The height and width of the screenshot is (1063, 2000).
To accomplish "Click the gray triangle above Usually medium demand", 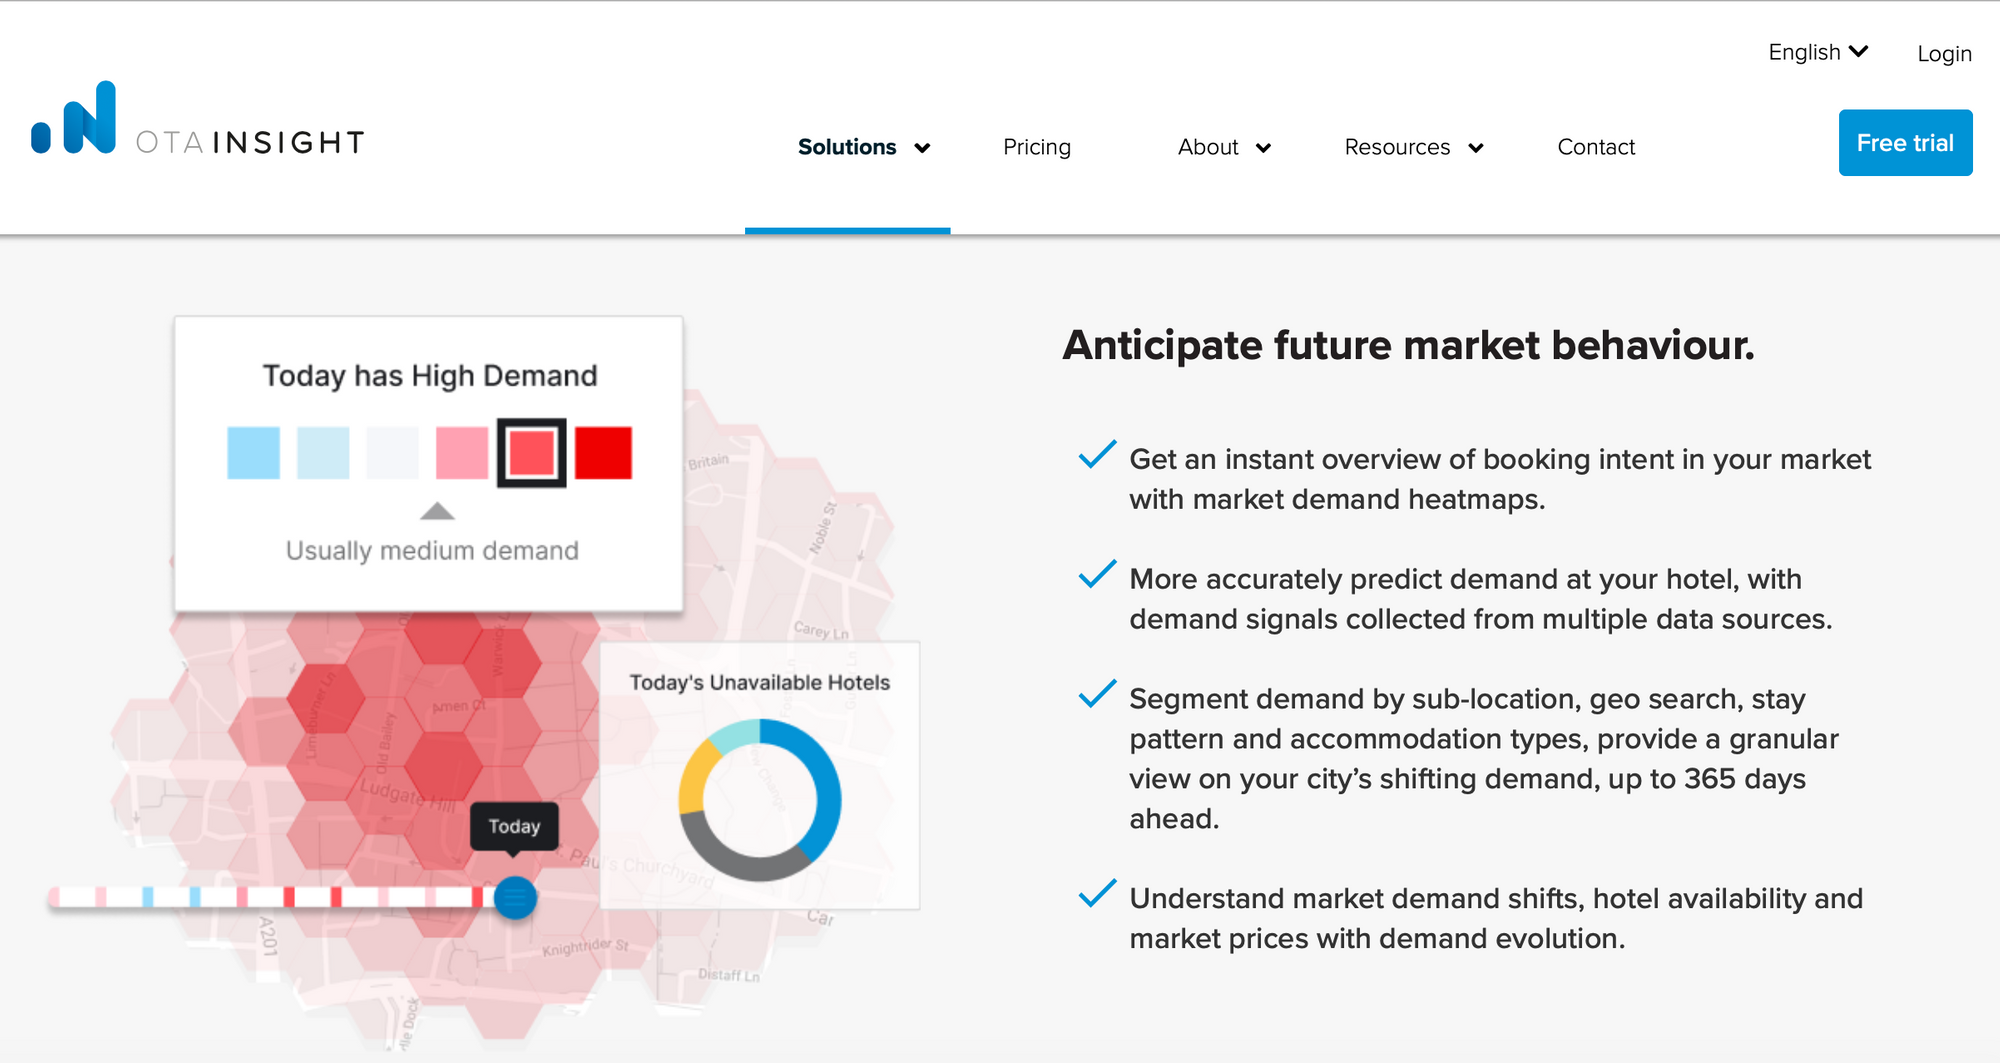I will tap(437, 511).
